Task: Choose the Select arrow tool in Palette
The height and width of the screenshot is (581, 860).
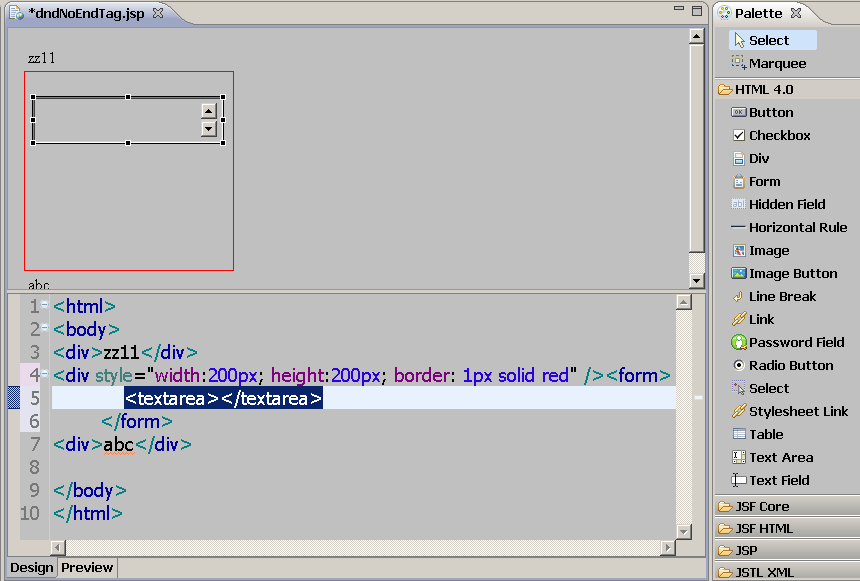Action: [772, 40]
